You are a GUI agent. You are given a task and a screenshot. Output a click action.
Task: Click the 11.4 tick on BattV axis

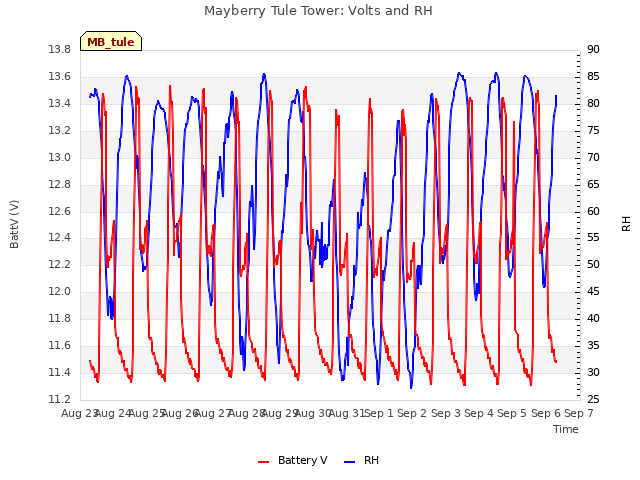pyautogui.click(x=59, y=373)
